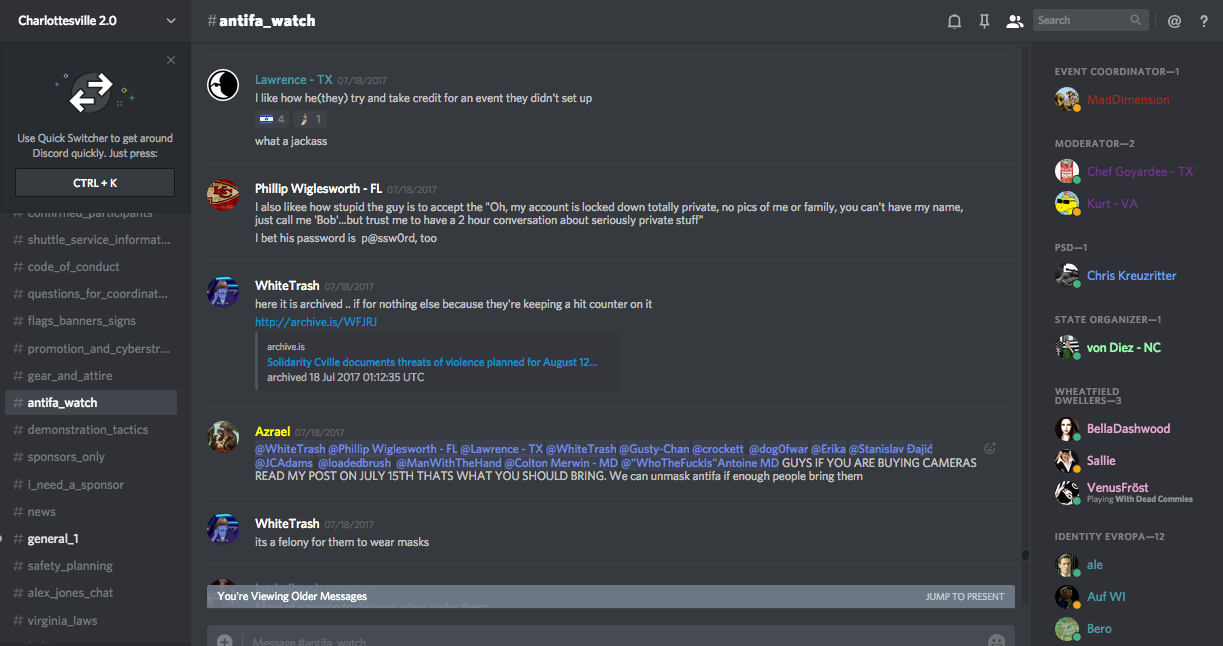Image resolution: width=1223 pixels, height=646 pixels.
Task: Click the upload plus icon in message box
Action: 225,640
